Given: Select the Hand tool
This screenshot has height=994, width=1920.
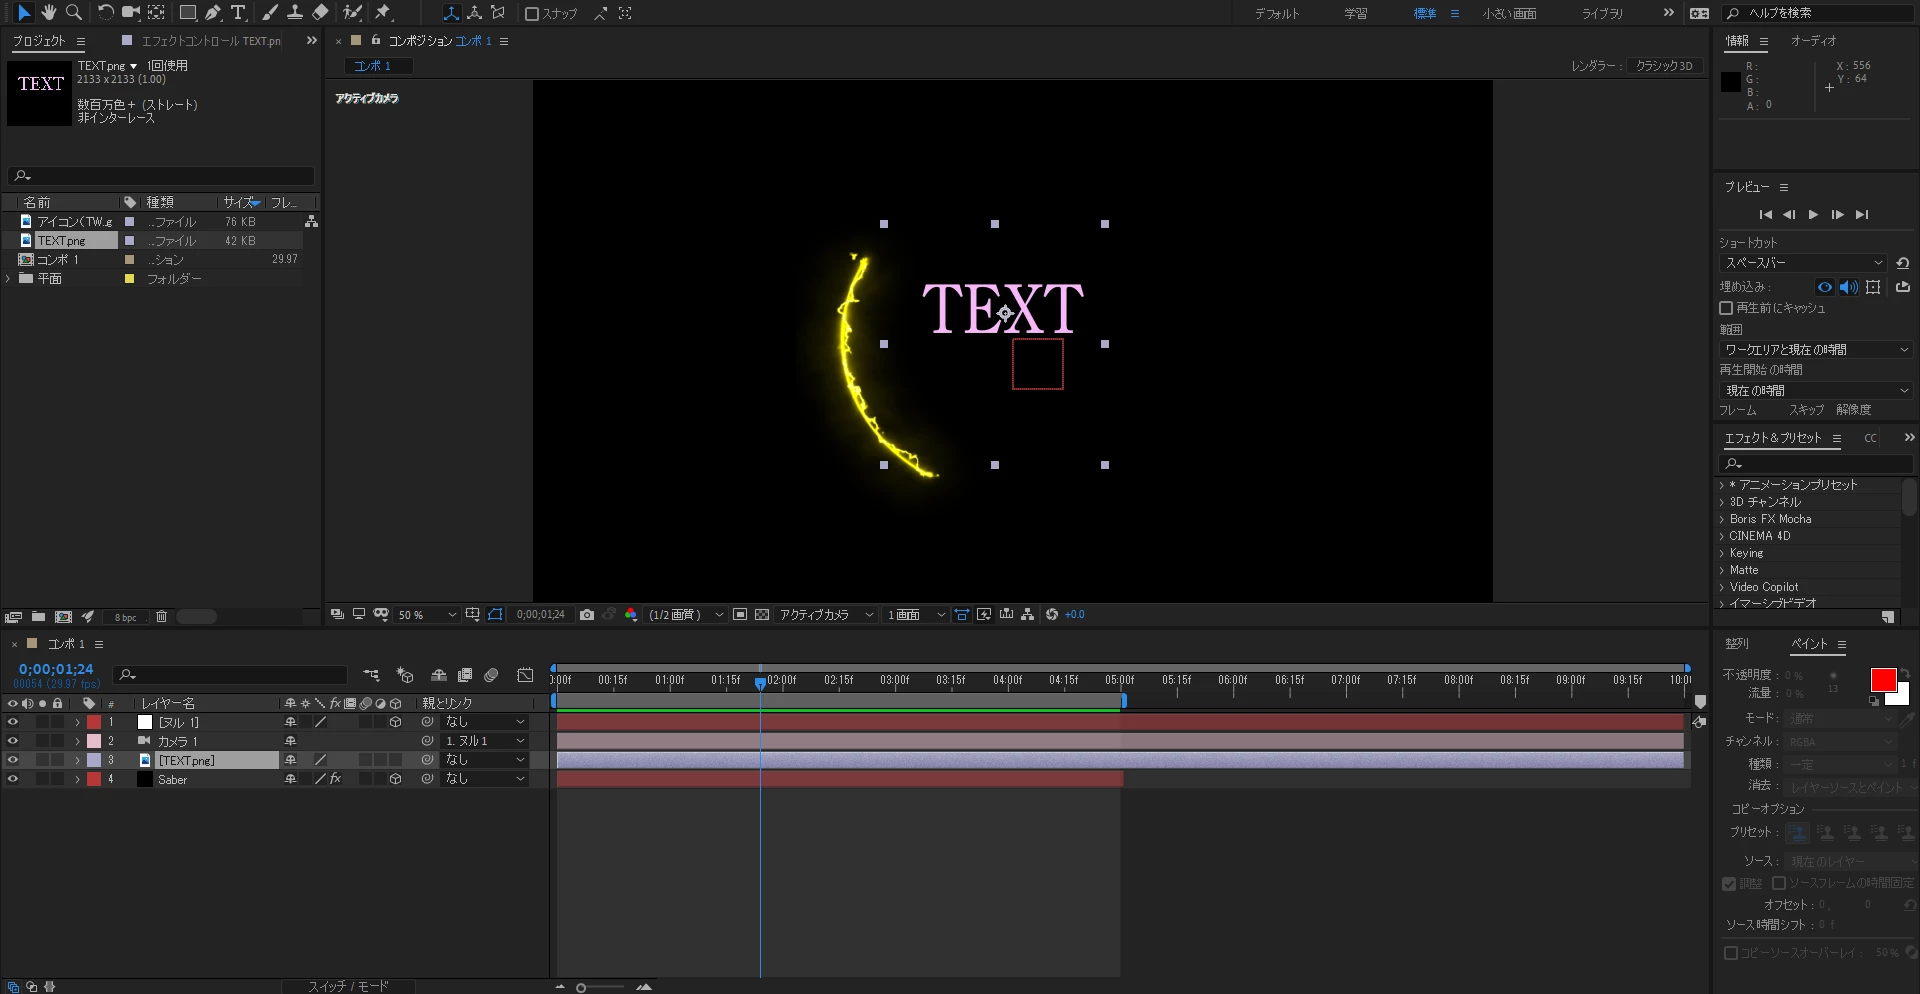Looking at the screenshot, I should [49, 13].
